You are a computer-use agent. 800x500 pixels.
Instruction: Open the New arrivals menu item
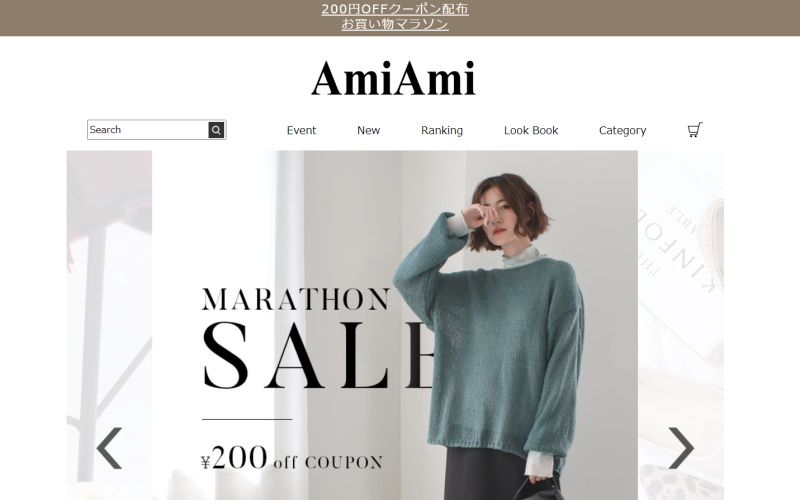point(368,131)
